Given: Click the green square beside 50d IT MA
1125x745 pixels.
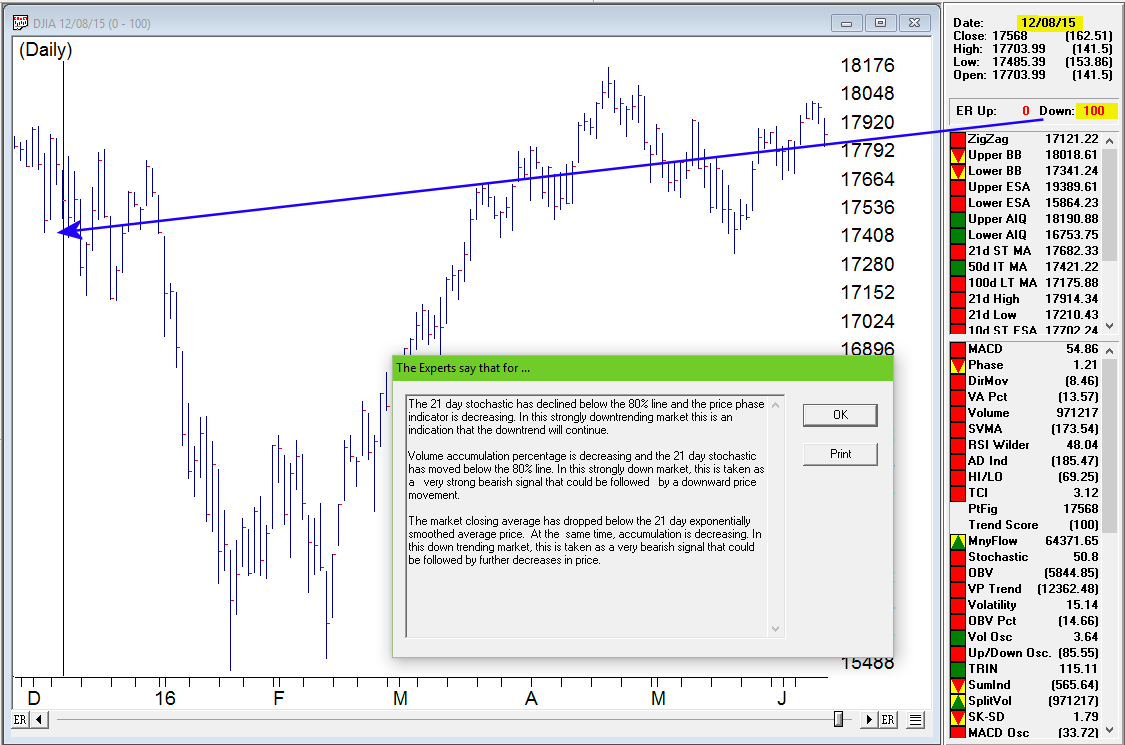Looking at the screenshot, I should point(957,267).
